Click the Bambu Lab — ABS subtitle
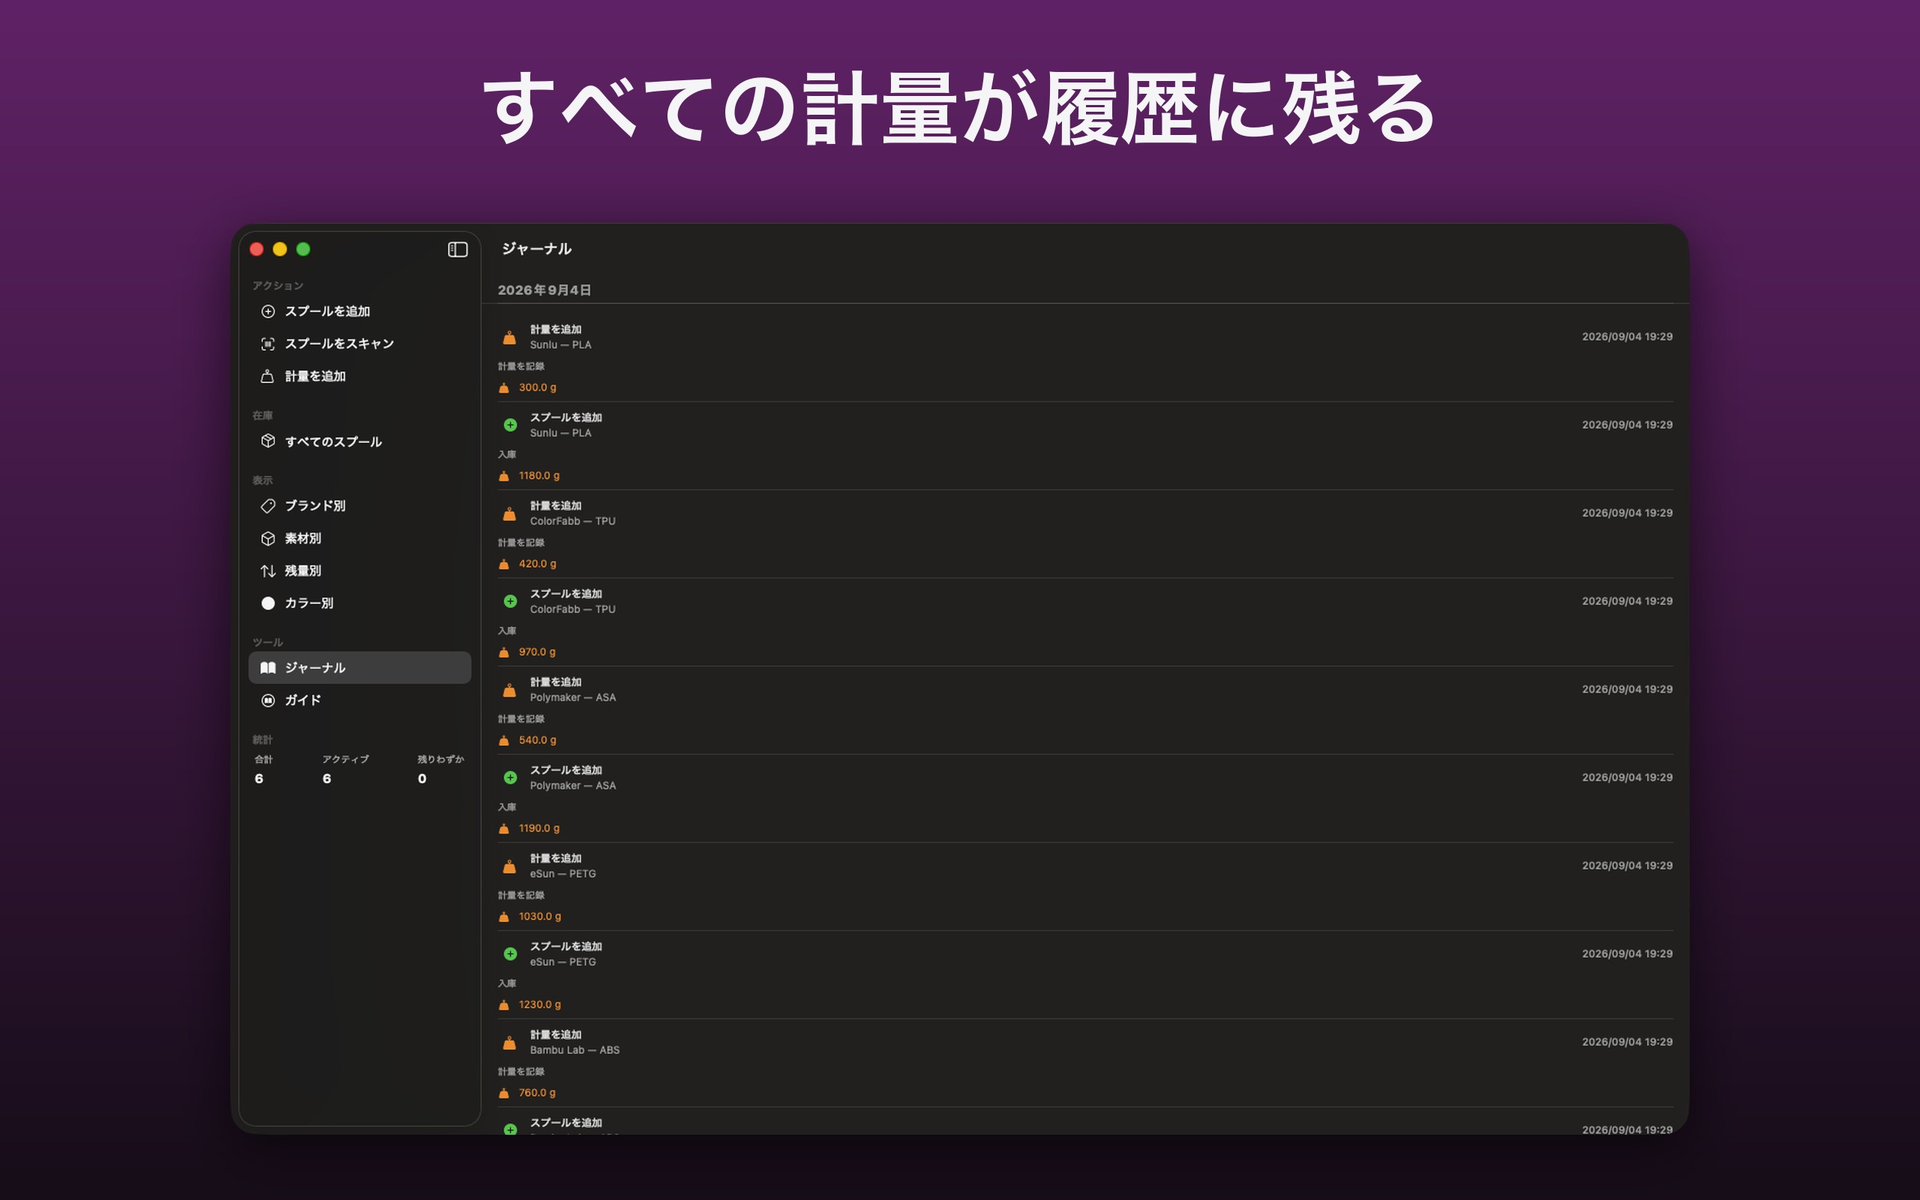1920x1200 pixels. coord(575,1050)
